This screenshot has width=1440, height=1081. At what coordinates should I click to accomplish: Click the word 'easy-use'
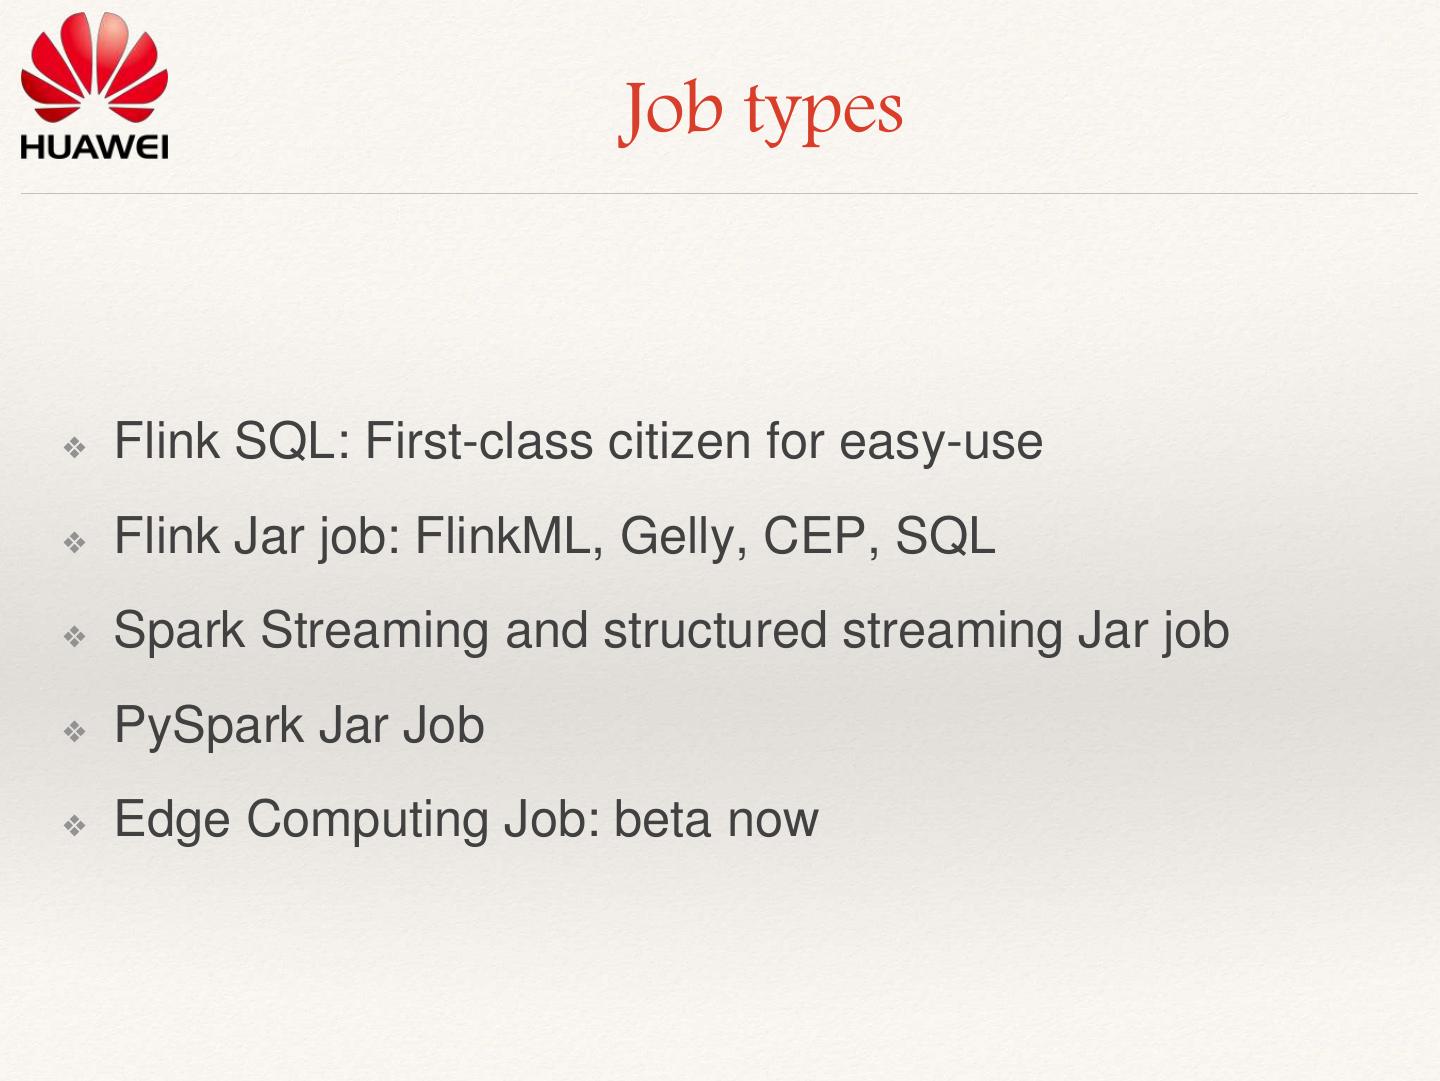(x=940, y=441)
